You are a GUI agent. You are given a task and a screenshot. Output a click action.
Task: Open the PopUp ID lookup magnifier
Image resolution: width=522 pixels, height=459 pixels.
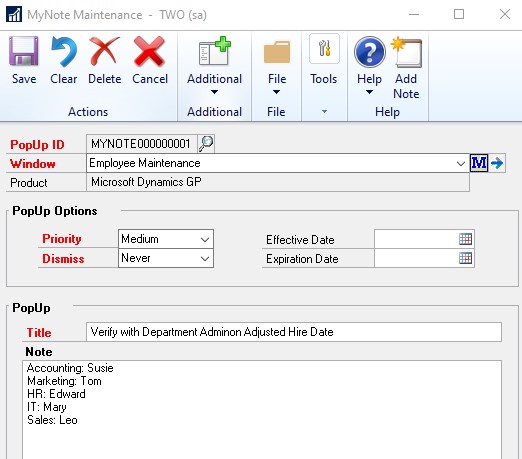tap(206, 144)
